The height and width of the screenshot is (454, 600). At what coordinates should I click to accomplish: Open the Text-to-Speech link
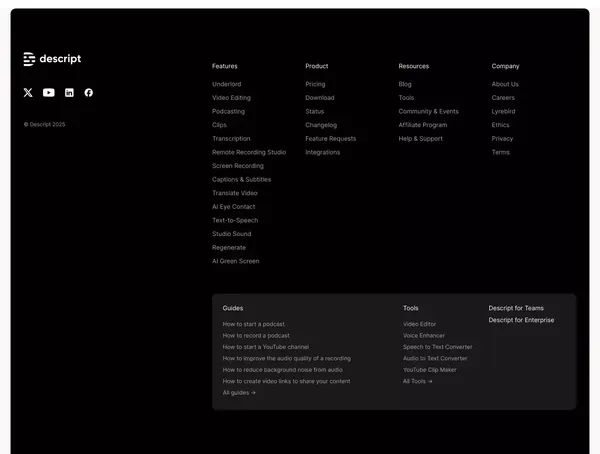pyautogui.click(x=235, y=220)
